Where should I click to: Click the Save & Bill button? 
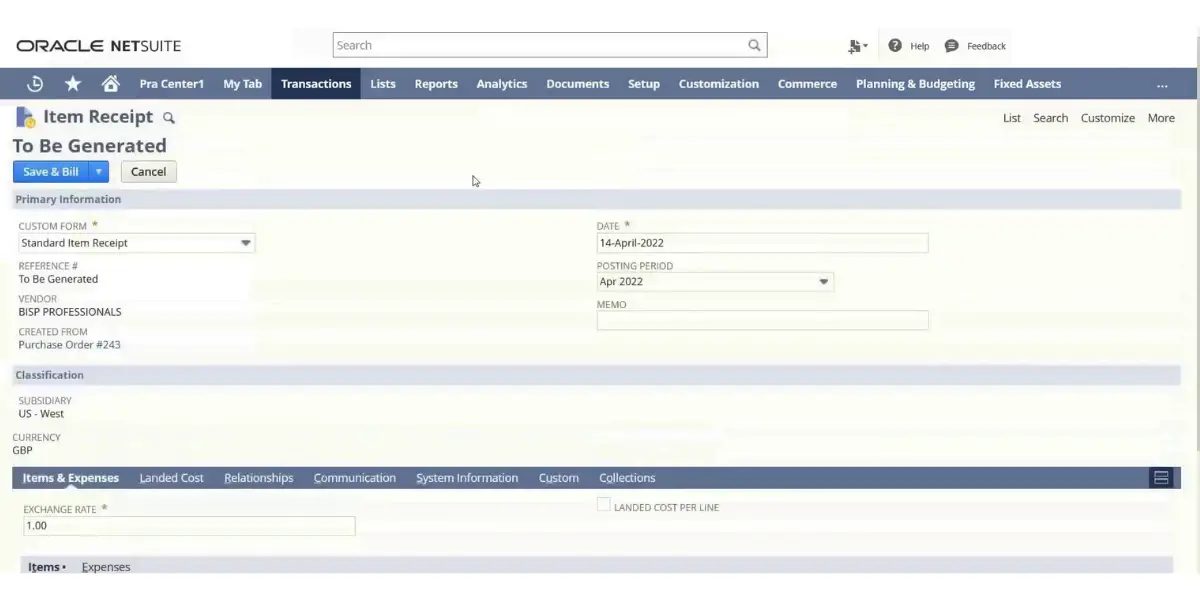pos(51,172)
